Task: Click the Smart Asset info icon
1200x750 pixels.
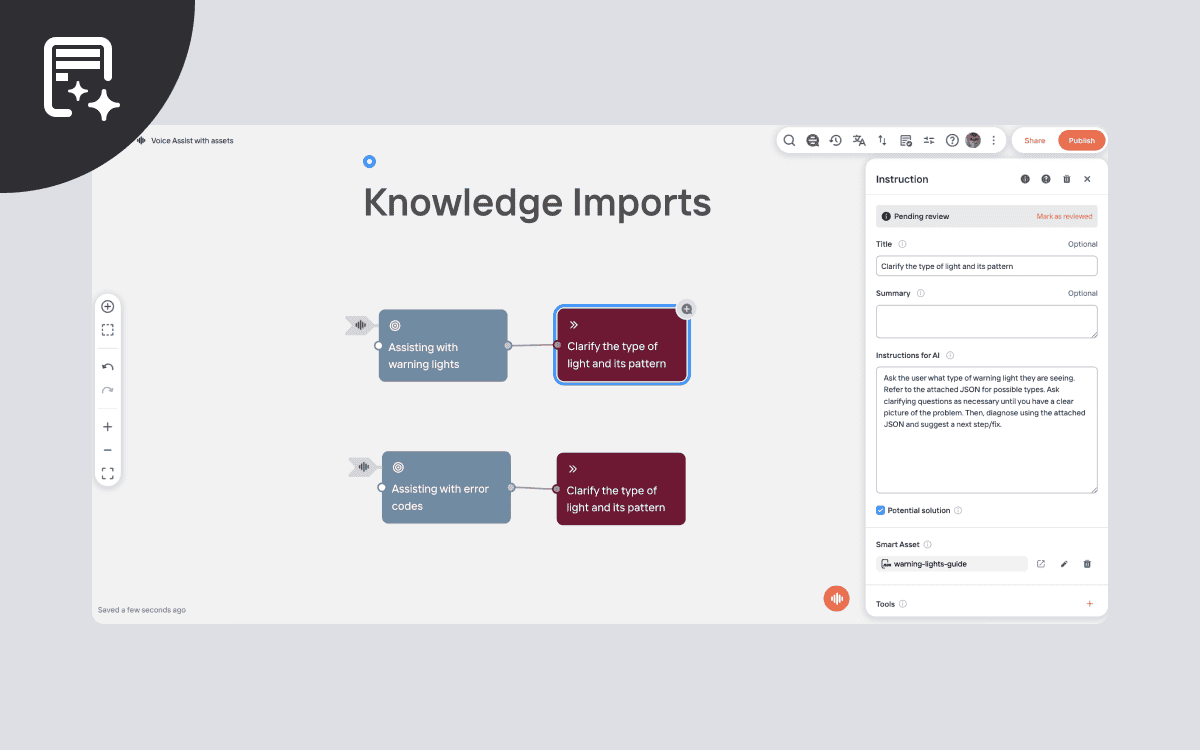Action: (927, 545)
